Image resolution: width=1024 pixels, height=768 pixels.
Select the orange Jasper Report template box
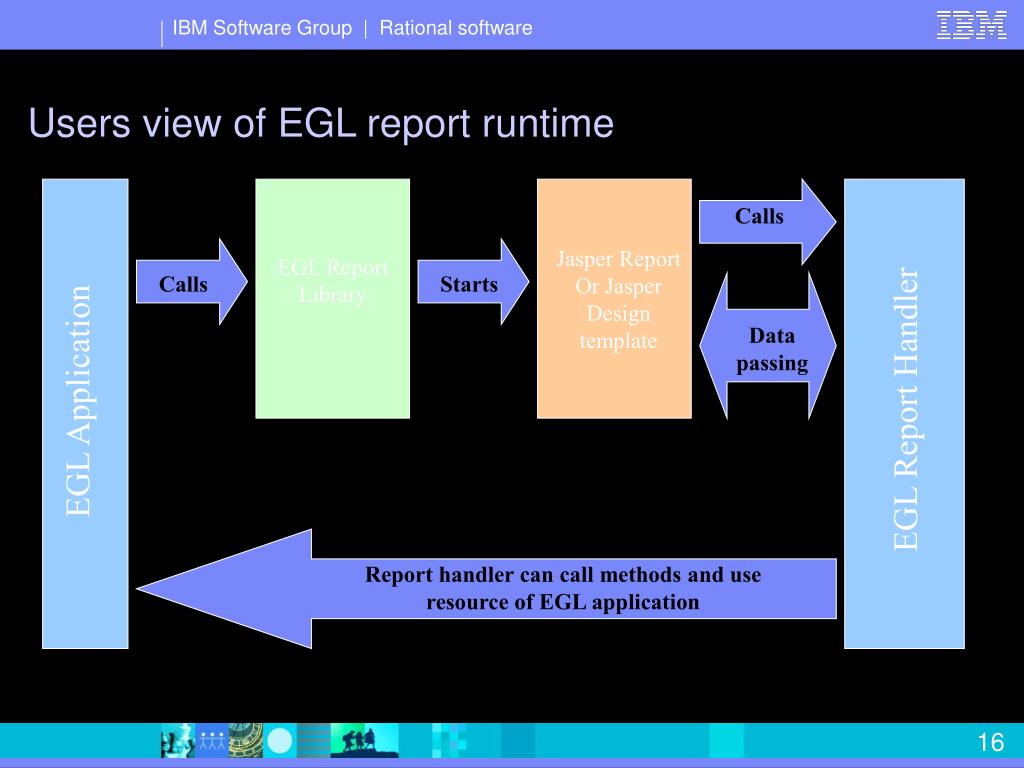(x=614, y=298)
